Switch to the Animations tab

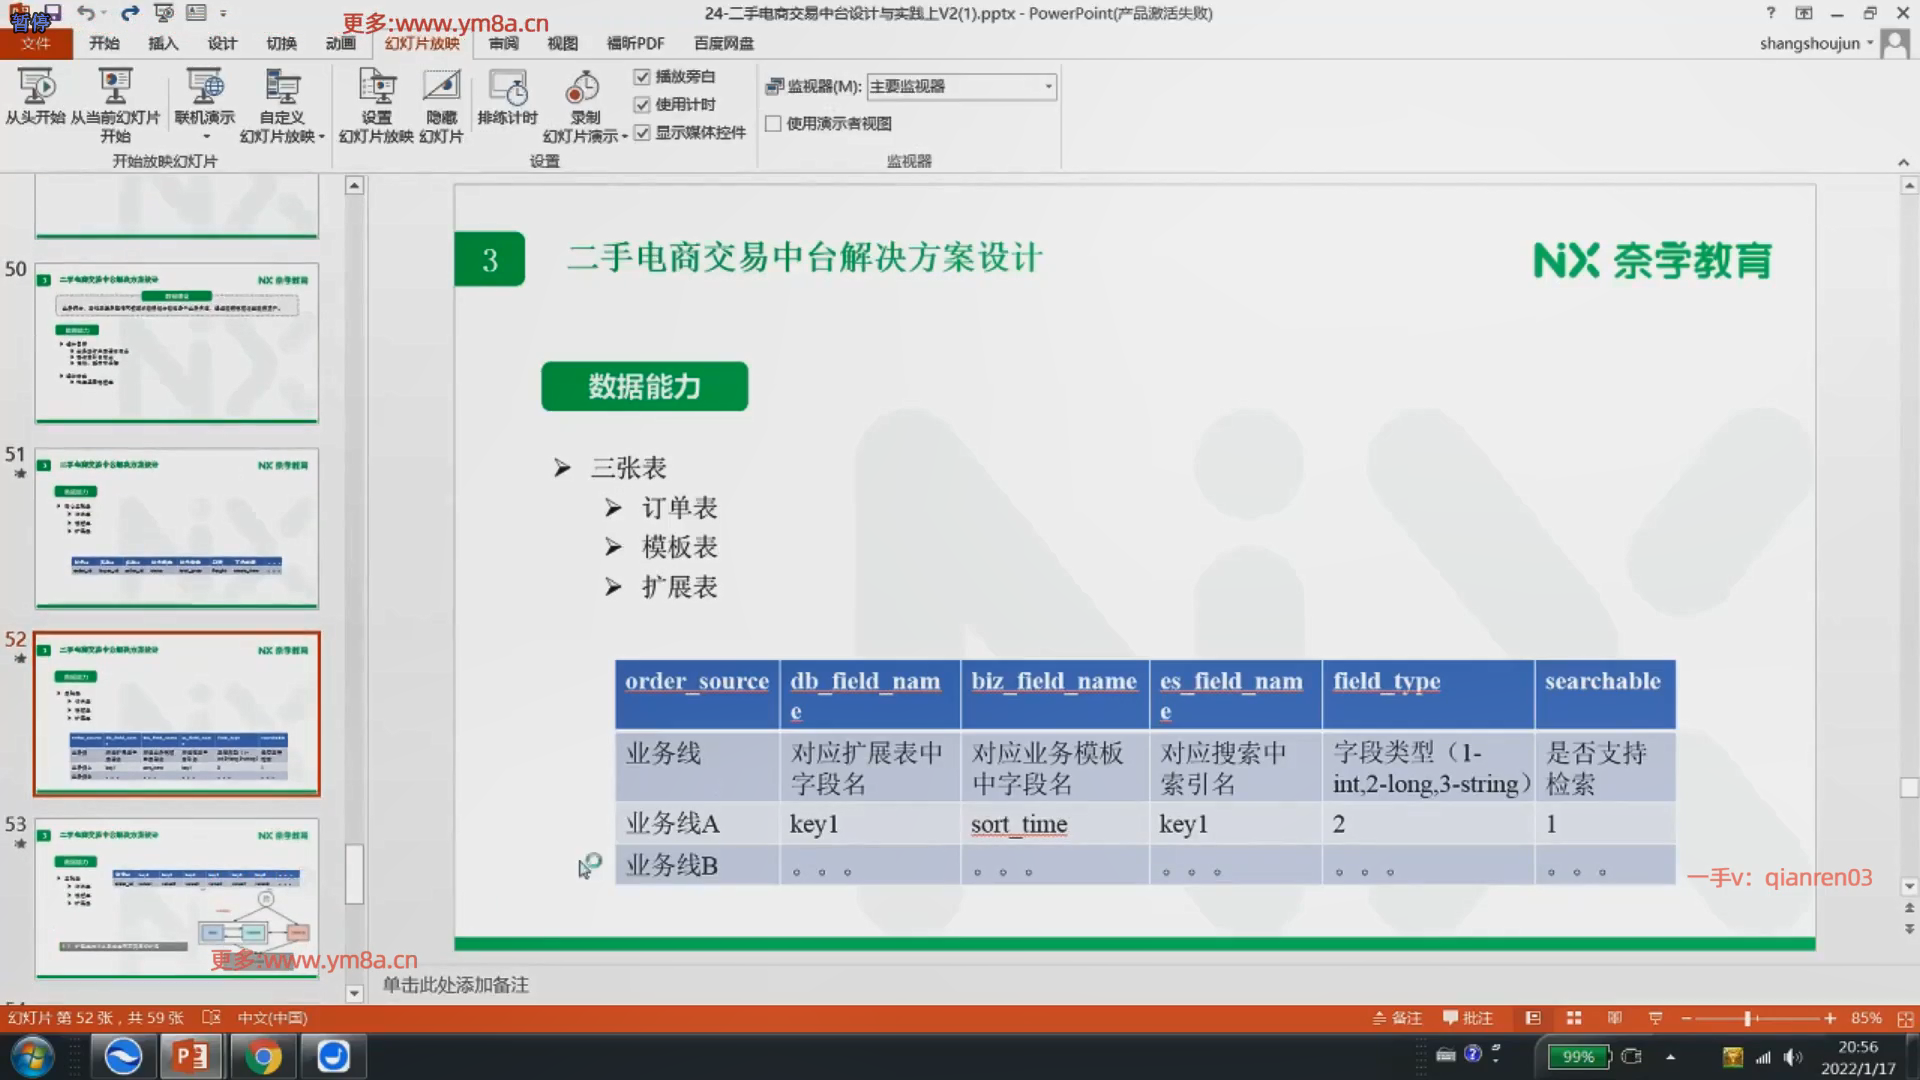(340, 43)
